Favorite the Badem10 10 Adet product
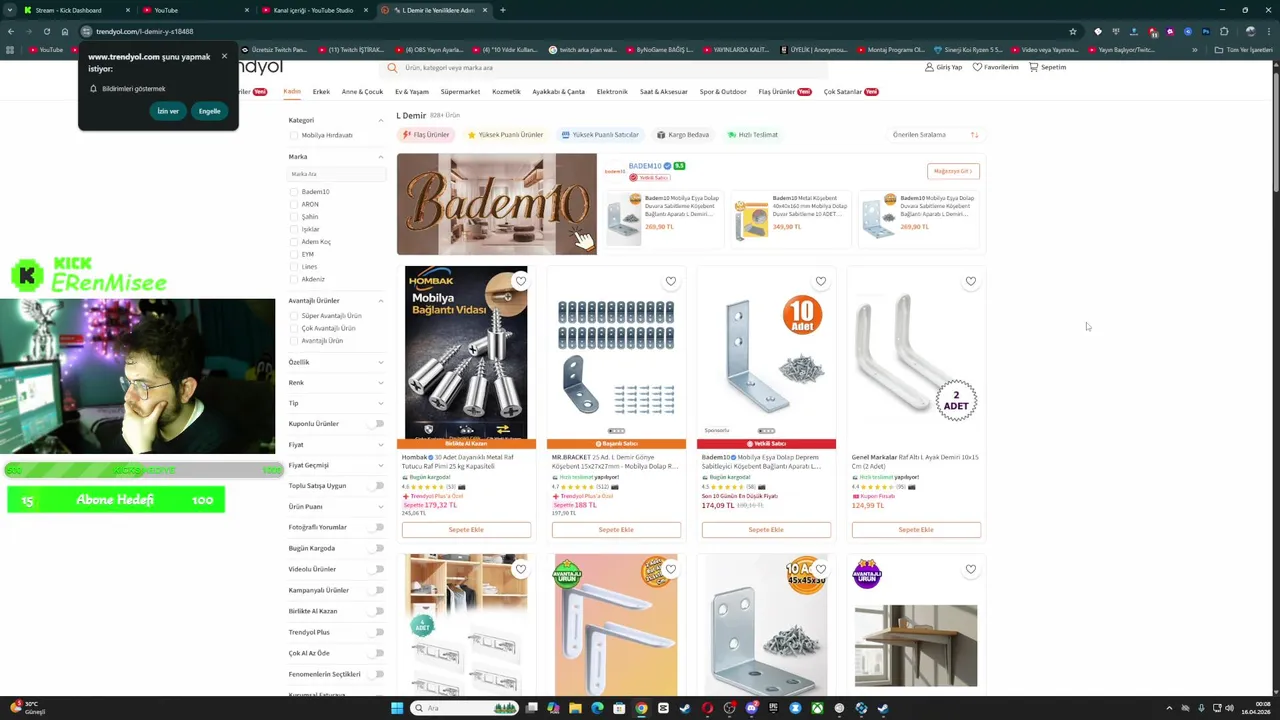Viewport: 1280px width, 720px height. coord(820,281)
